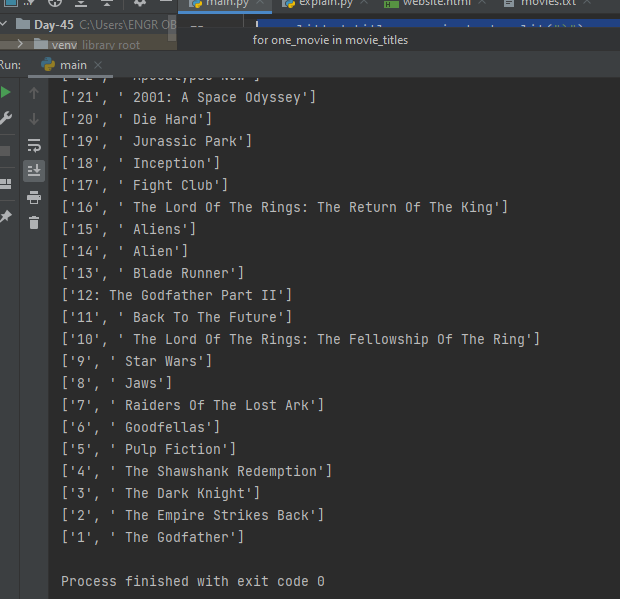Image resolution: width=620 pixels, height=599 pixels.
Task: Expand the venv library root folder
Action: click(x=20, y=44)
